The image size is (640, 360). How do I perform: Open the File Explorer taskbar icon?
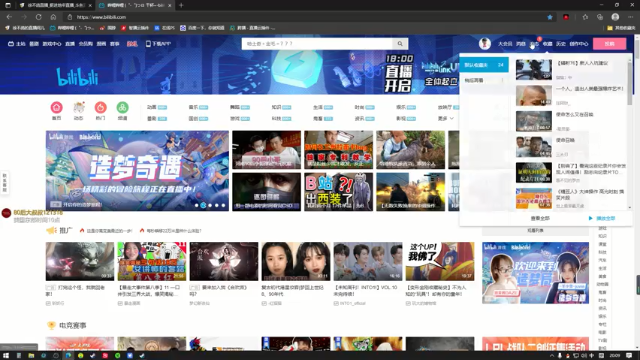pyautogui.click(x=31, y=356)
